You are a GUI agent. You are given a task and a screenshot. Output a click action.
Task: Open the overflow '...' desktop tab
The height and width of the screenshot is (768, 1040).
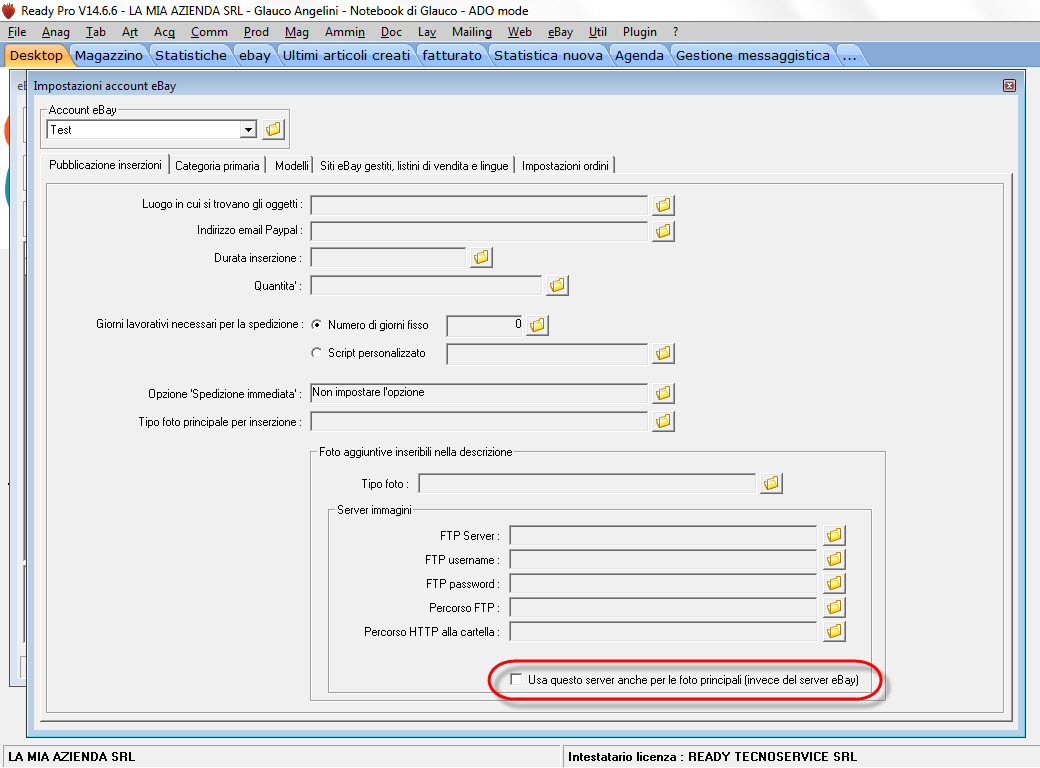click(850, 56)
